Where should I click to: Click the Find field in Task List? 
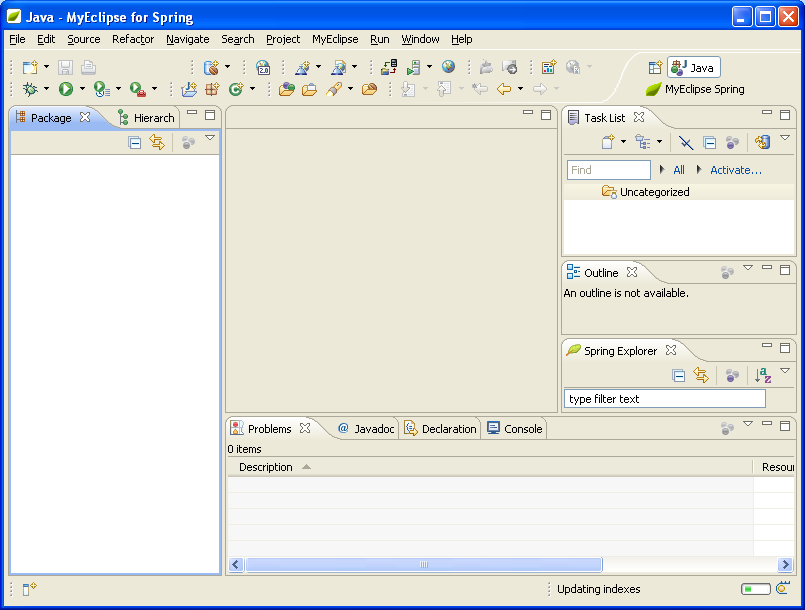608,170
